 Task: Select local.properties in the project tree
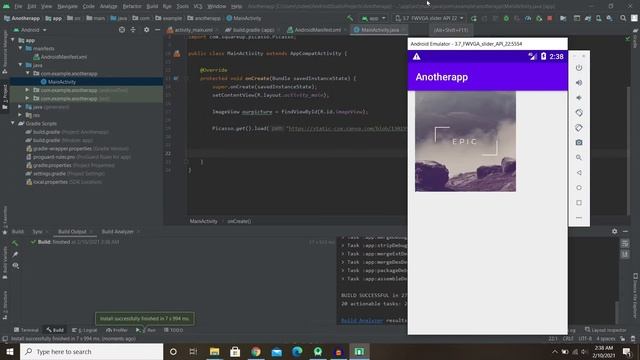point(50,182)
